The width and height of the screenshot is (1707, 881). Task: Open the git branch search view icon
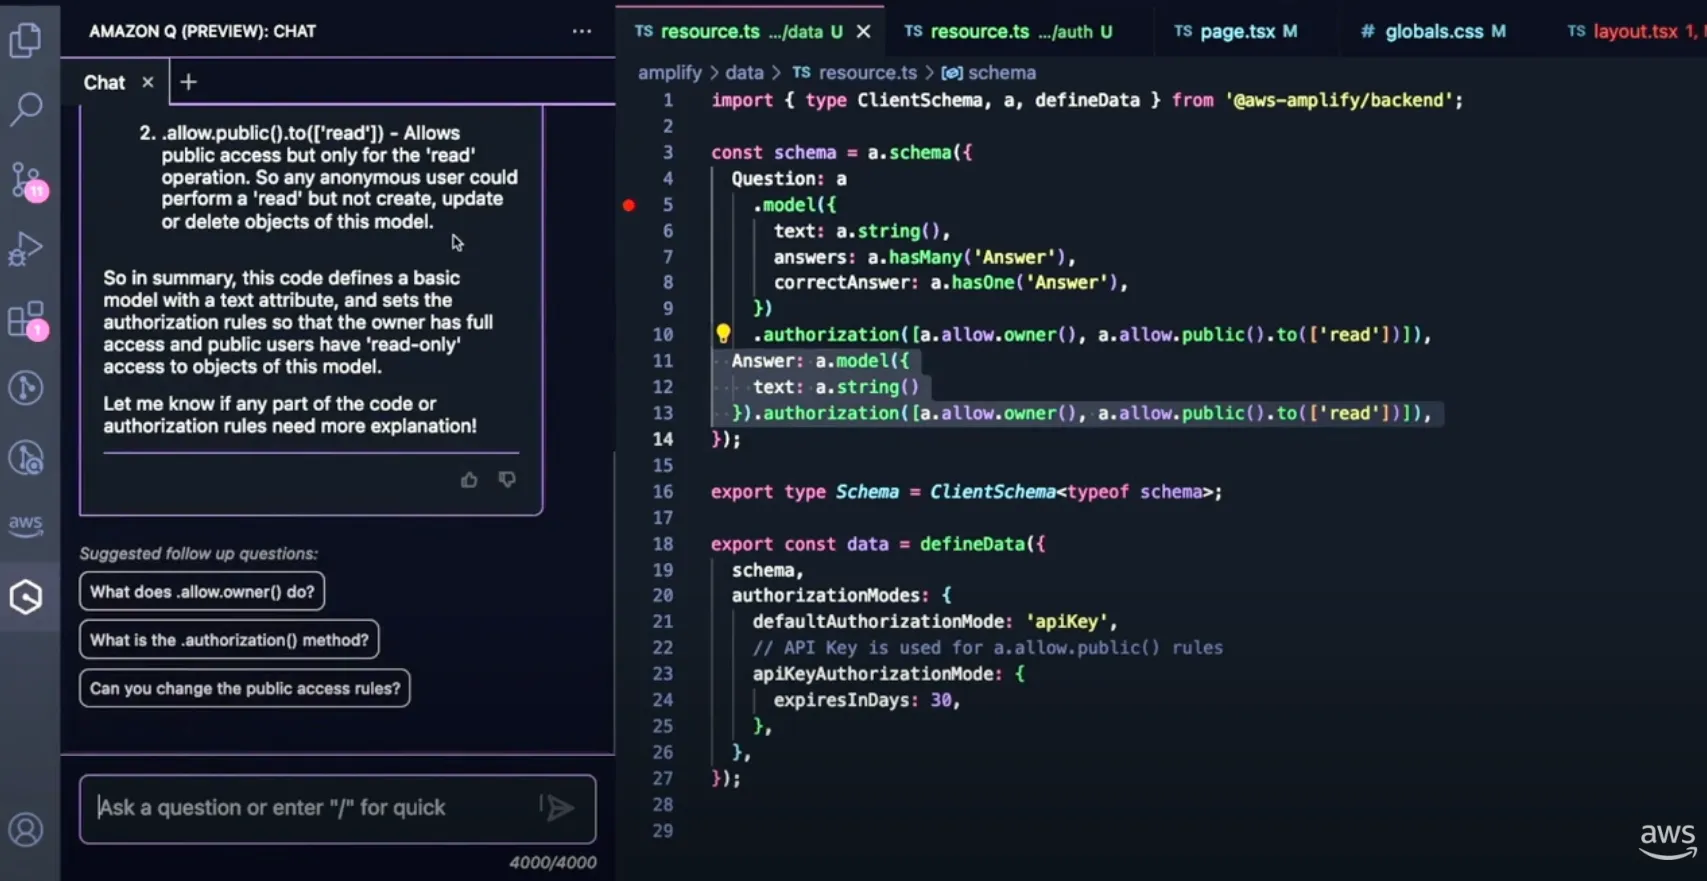[26, 457]
